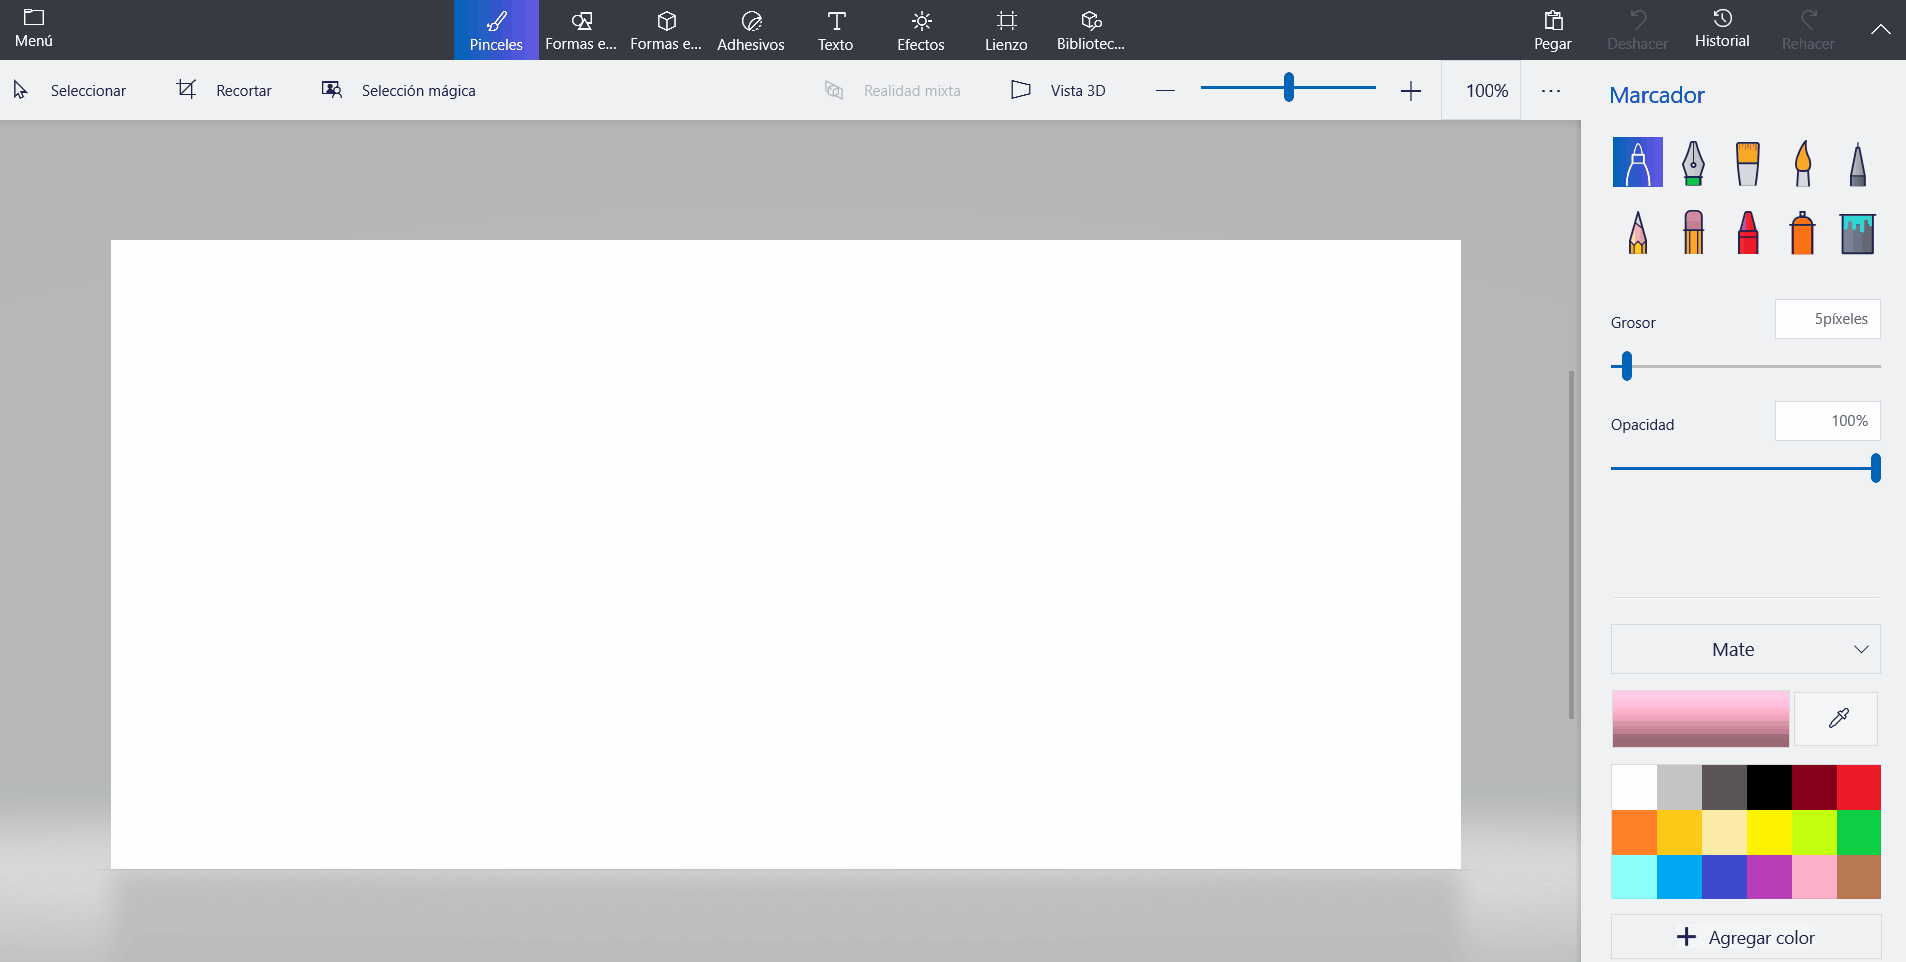Select the Pencil tool
The width and height of the screenshot is (1906, 962).
tap(1637, 232)
